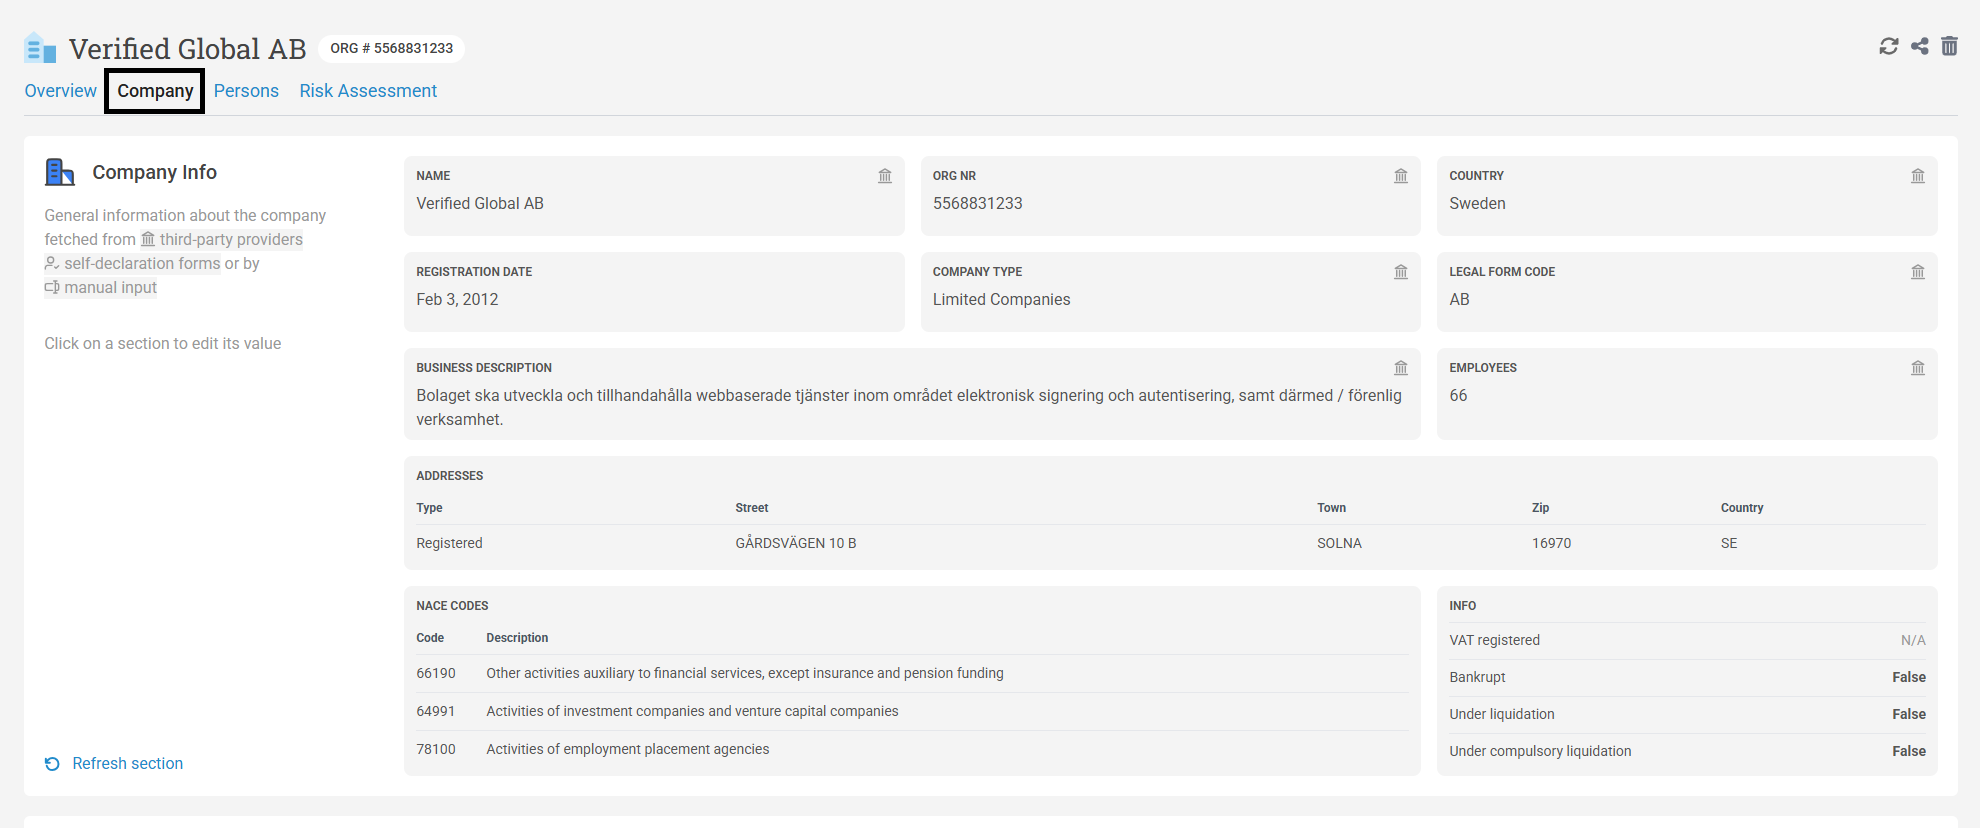Click the Under compulsory liquidation False value
Viewport: 1980px width, 828px height.
(1909, 752)
